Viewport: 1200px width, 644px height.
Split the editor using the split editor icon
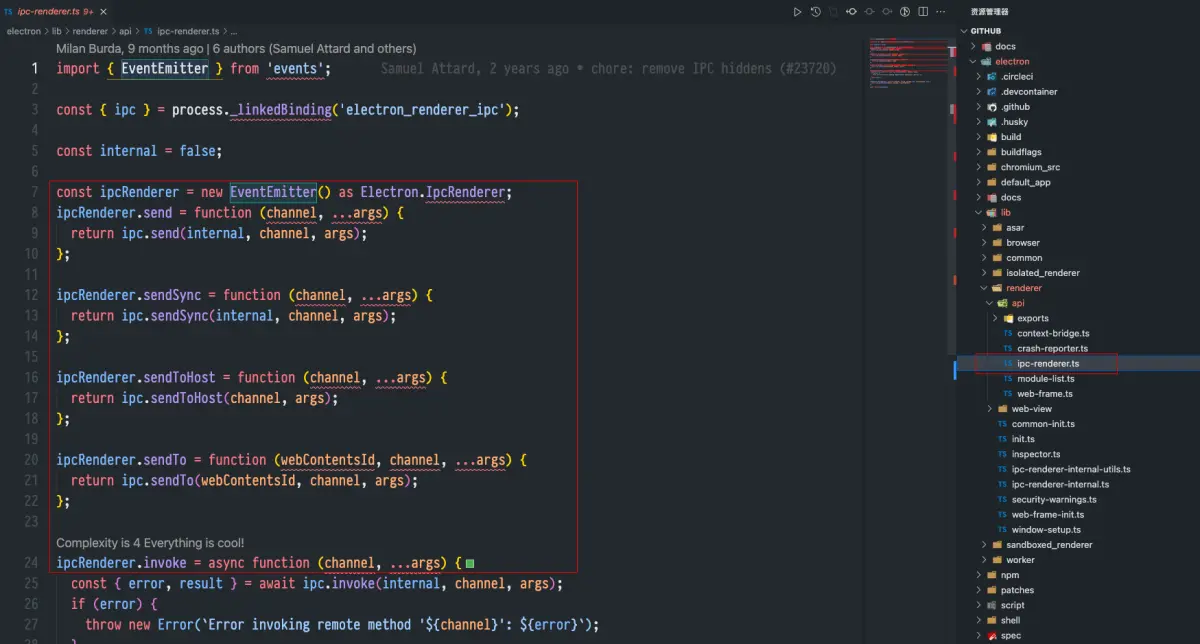coord(922,12)
